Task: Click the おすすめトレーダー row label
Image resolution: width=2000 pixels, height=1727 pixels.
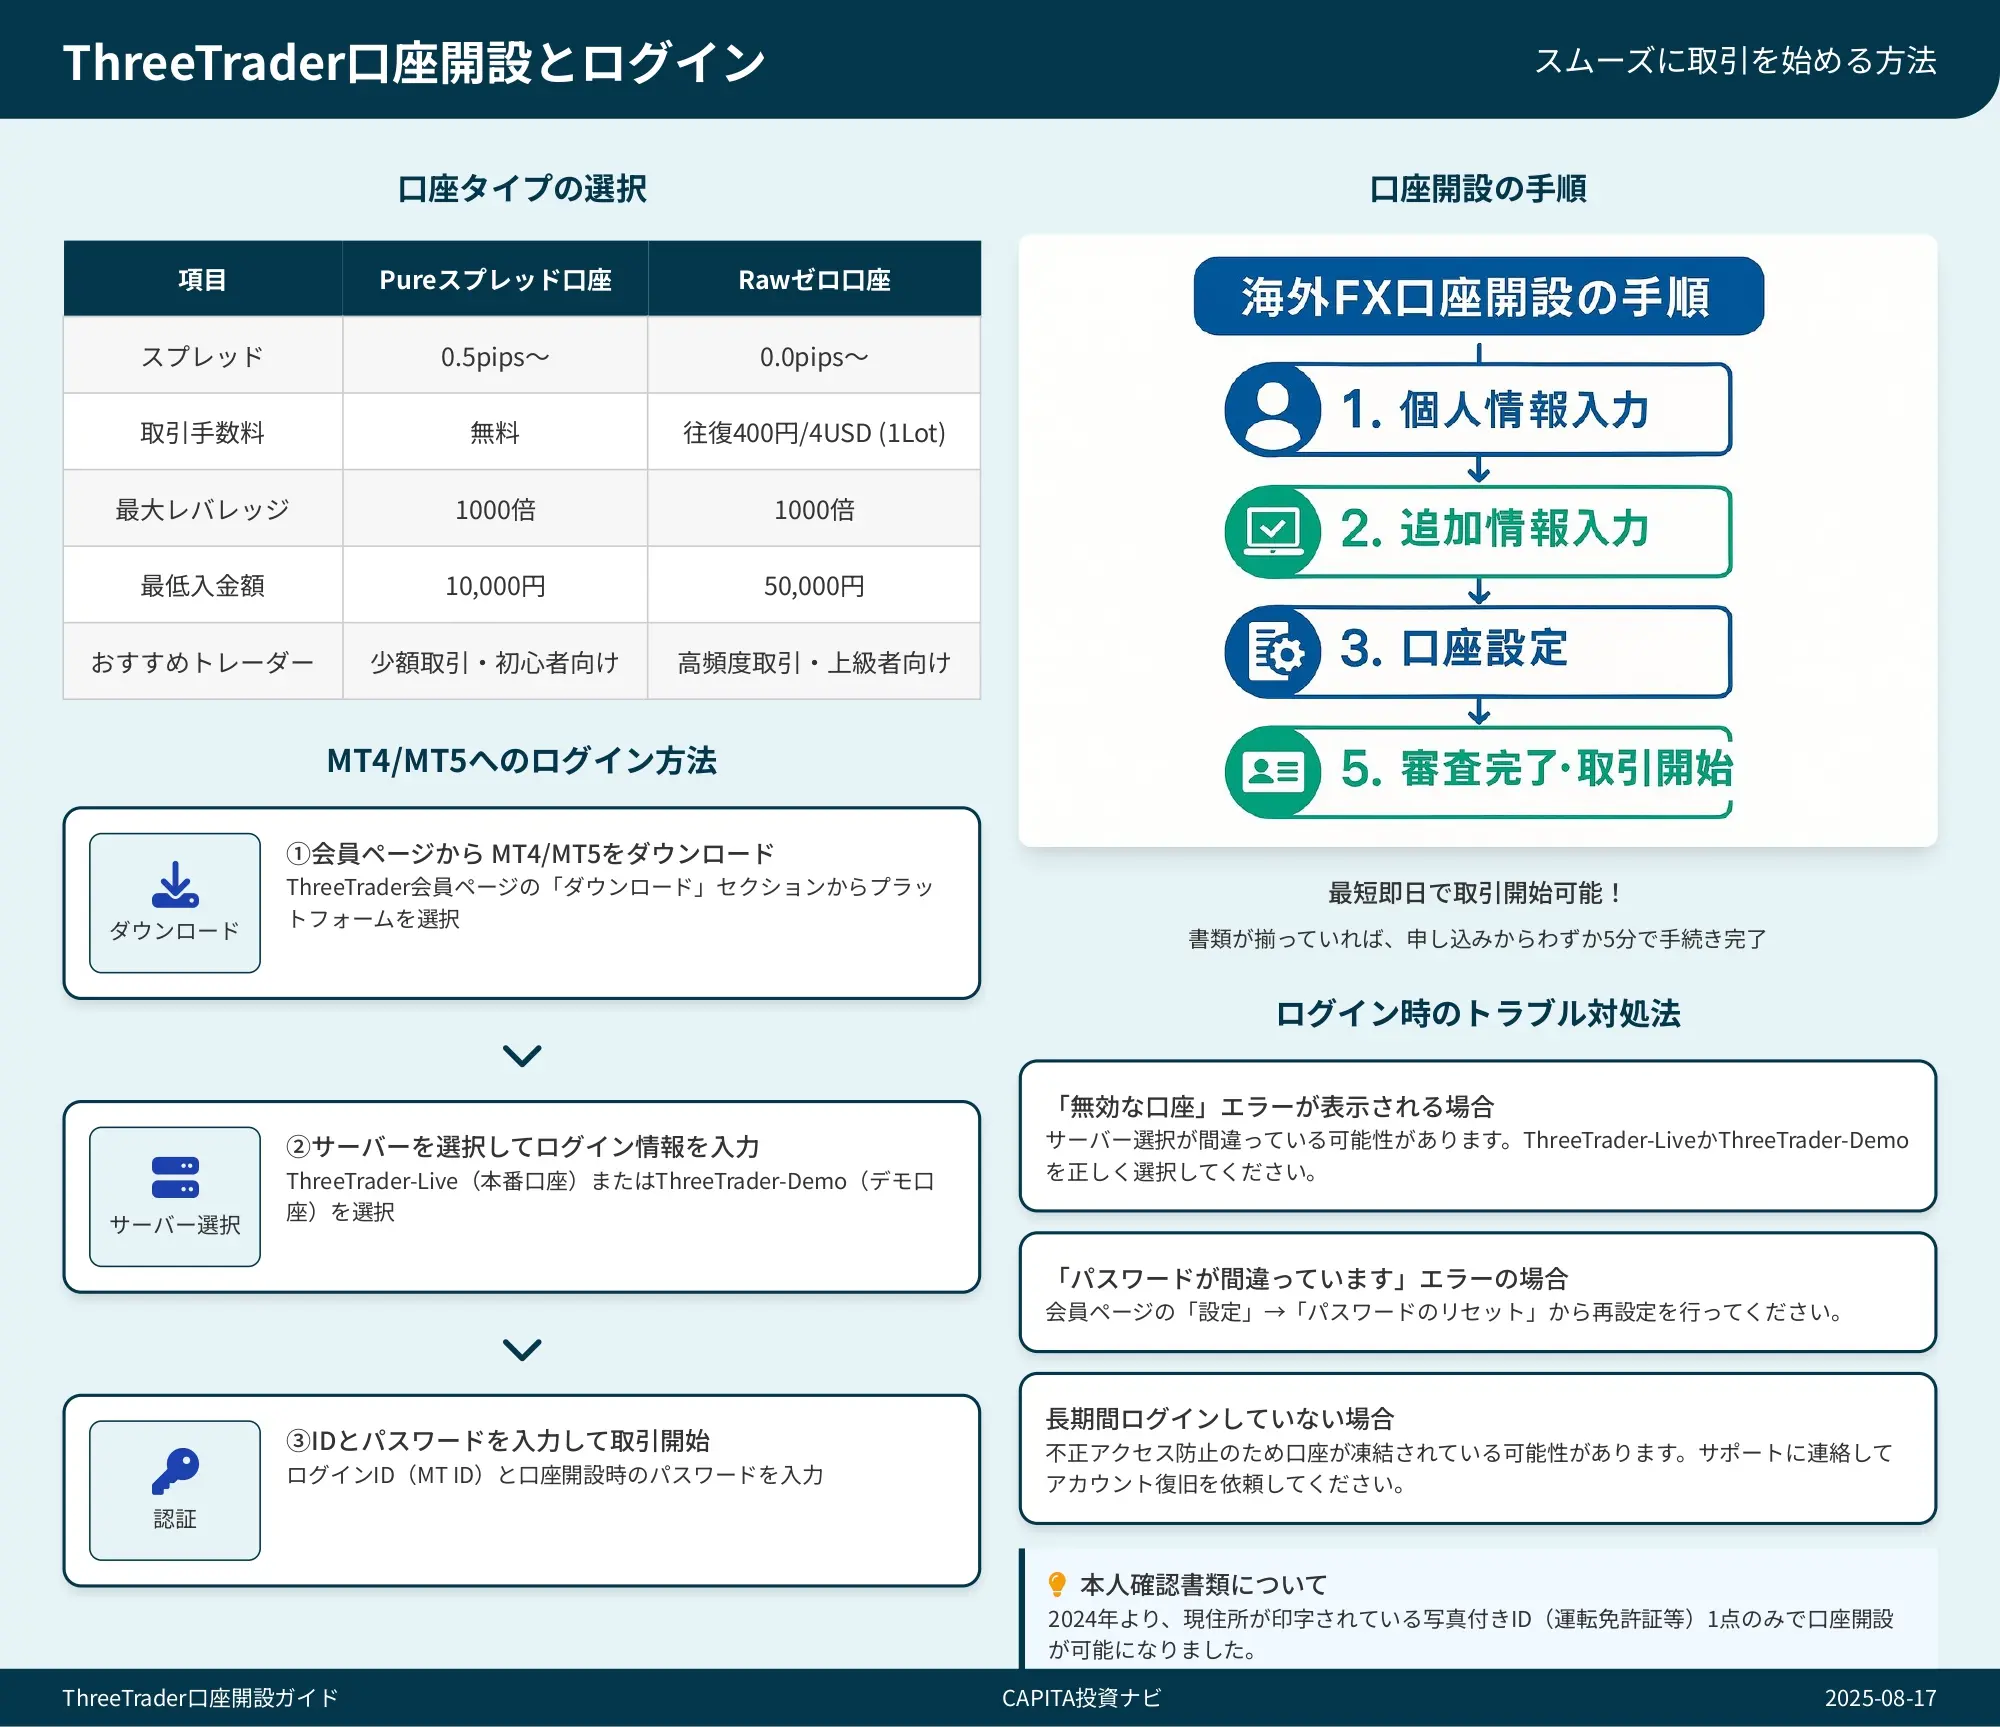Action: [203, 662]
